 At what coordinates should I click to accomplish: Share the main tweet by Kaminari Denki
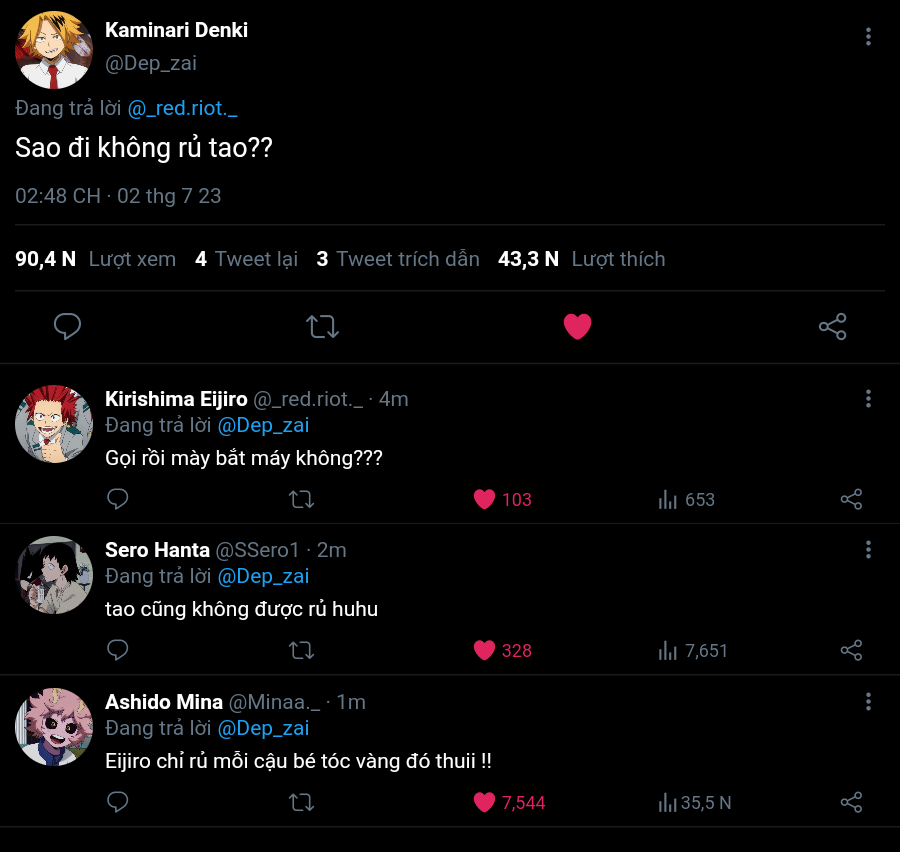pyautogui.click(x=832, y=326)
